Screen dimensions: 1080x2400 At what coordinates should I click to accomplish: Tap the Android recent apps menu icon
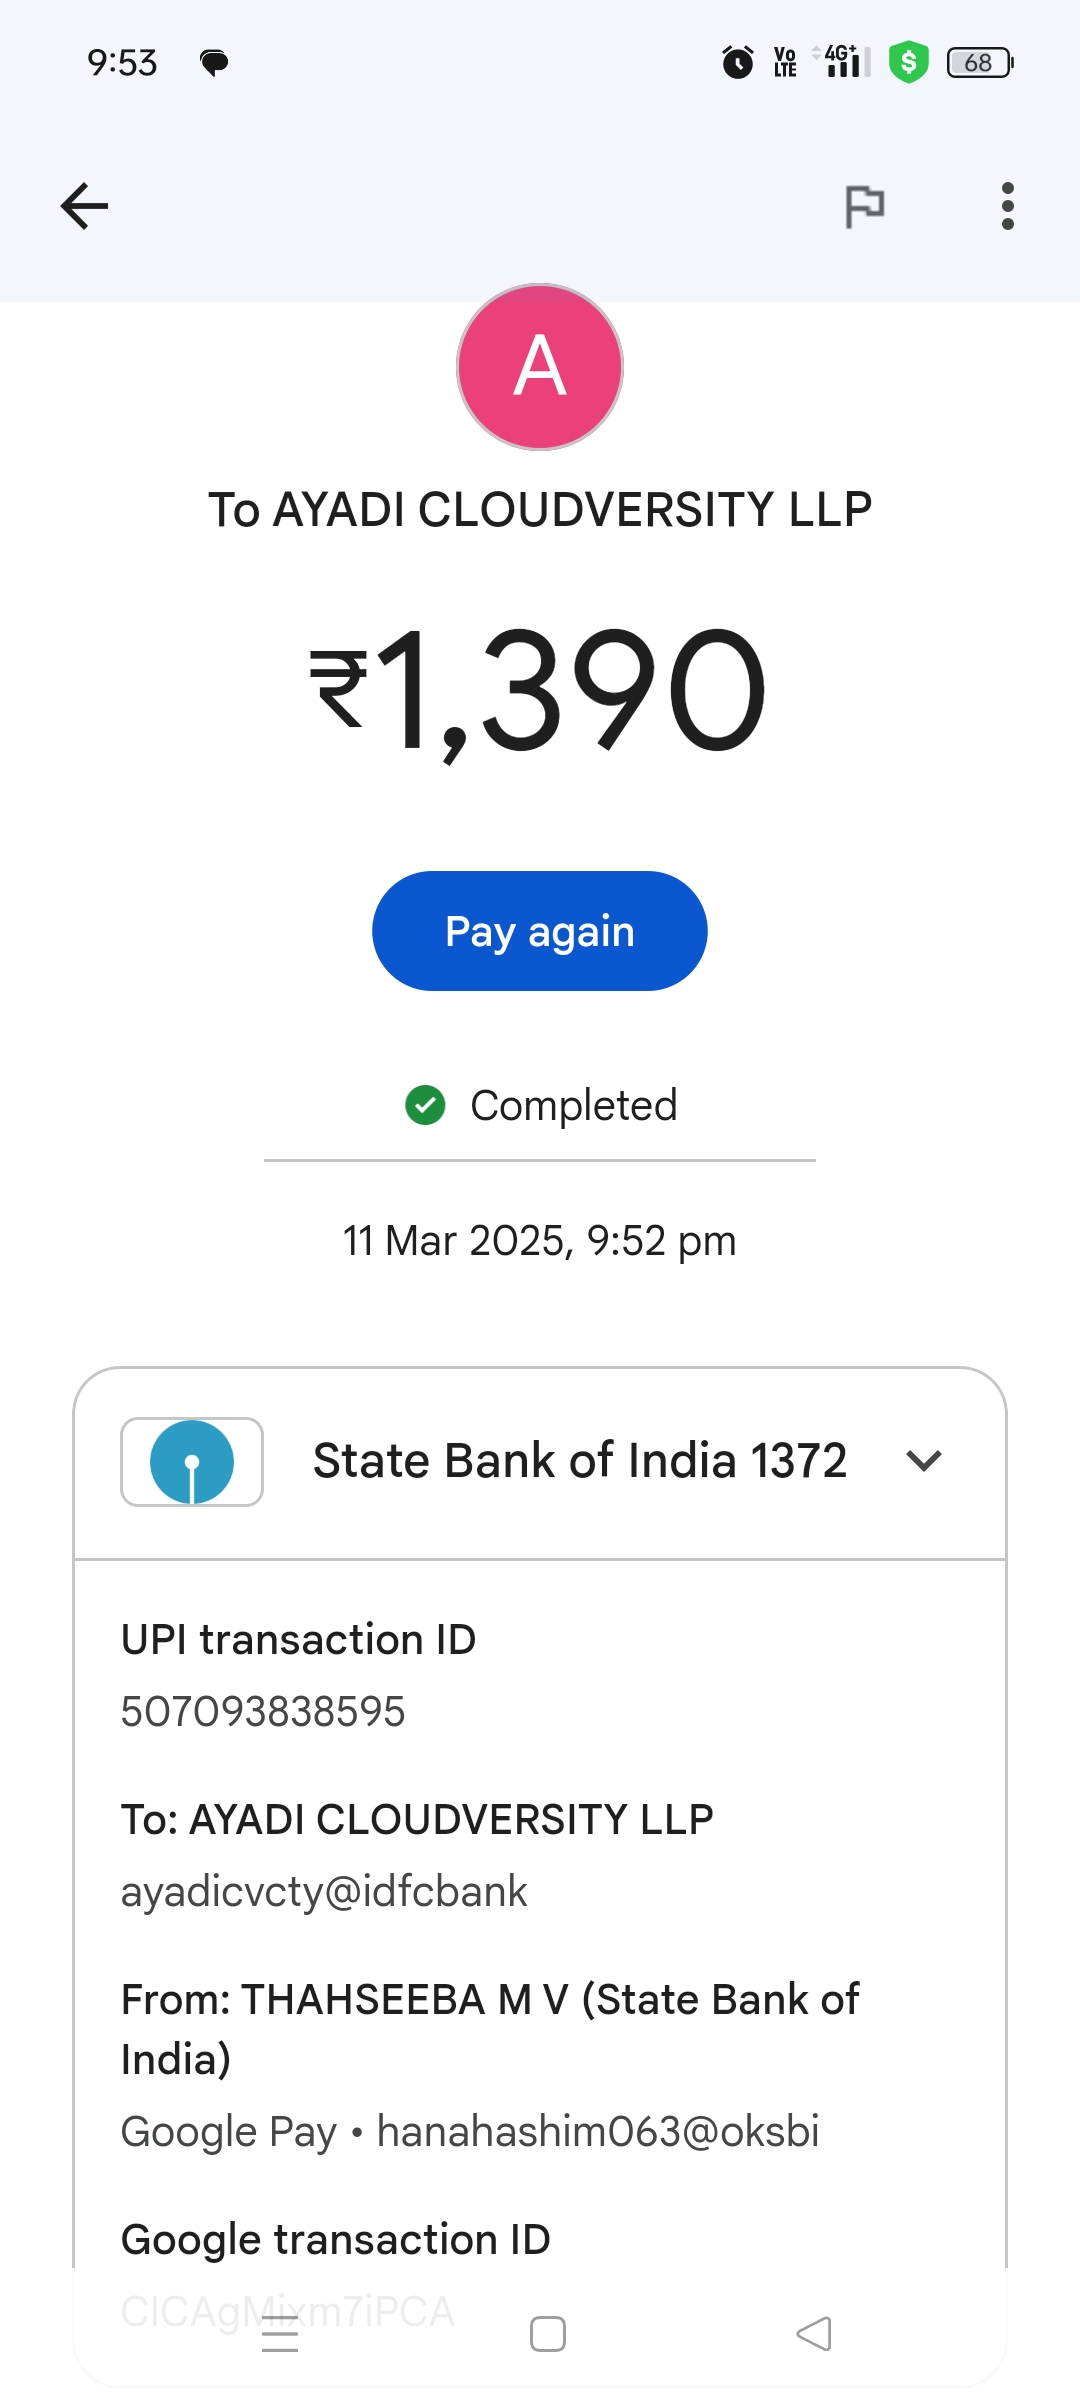coord(280,2335)
